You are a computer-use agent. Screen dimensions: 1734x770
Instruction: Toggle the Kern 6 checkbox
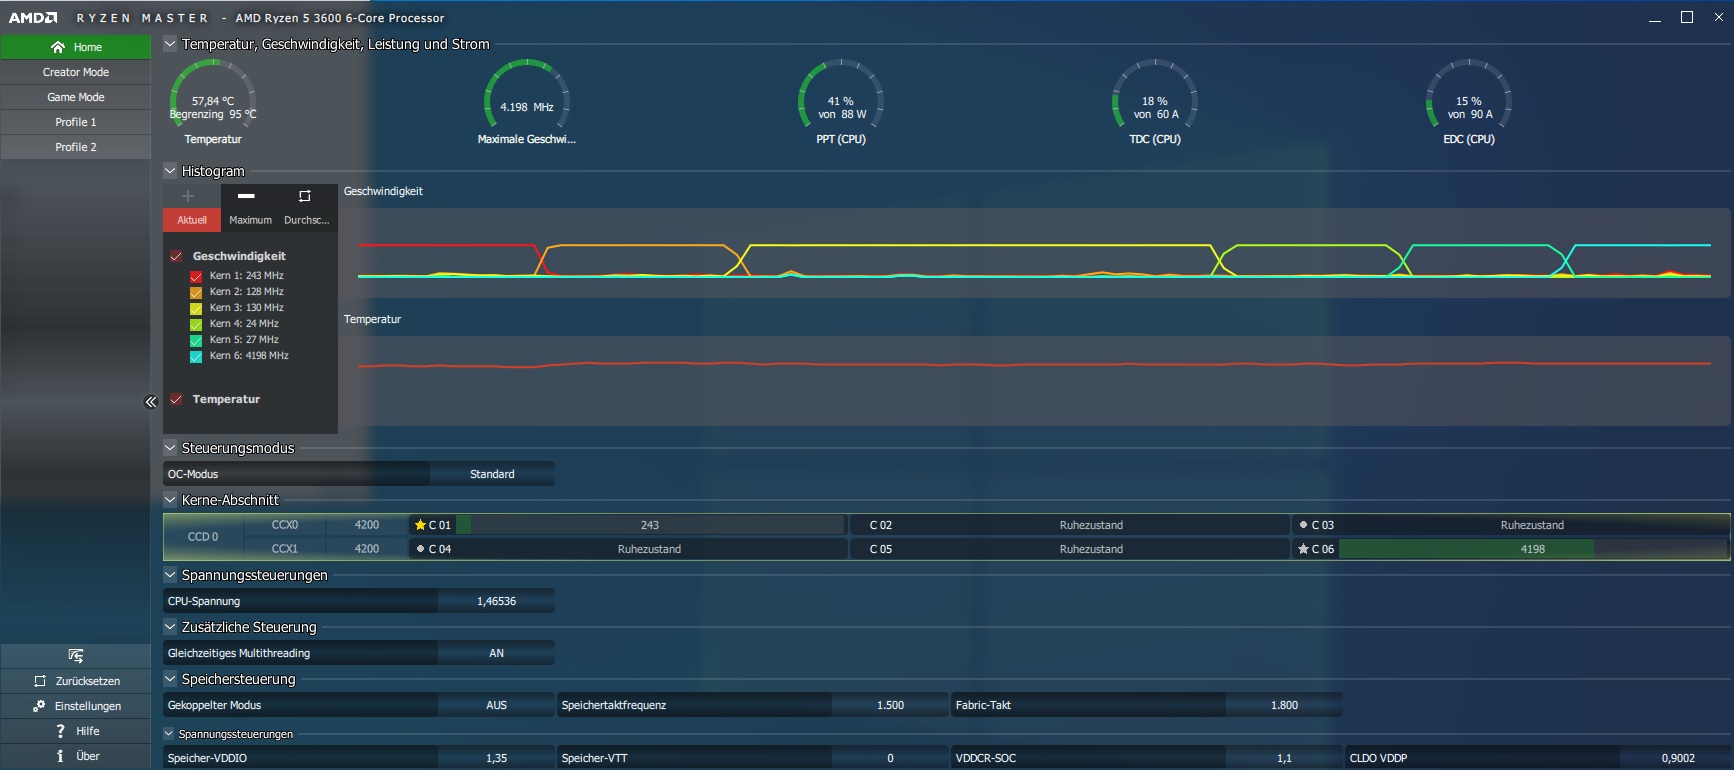[x=196, y=356]
